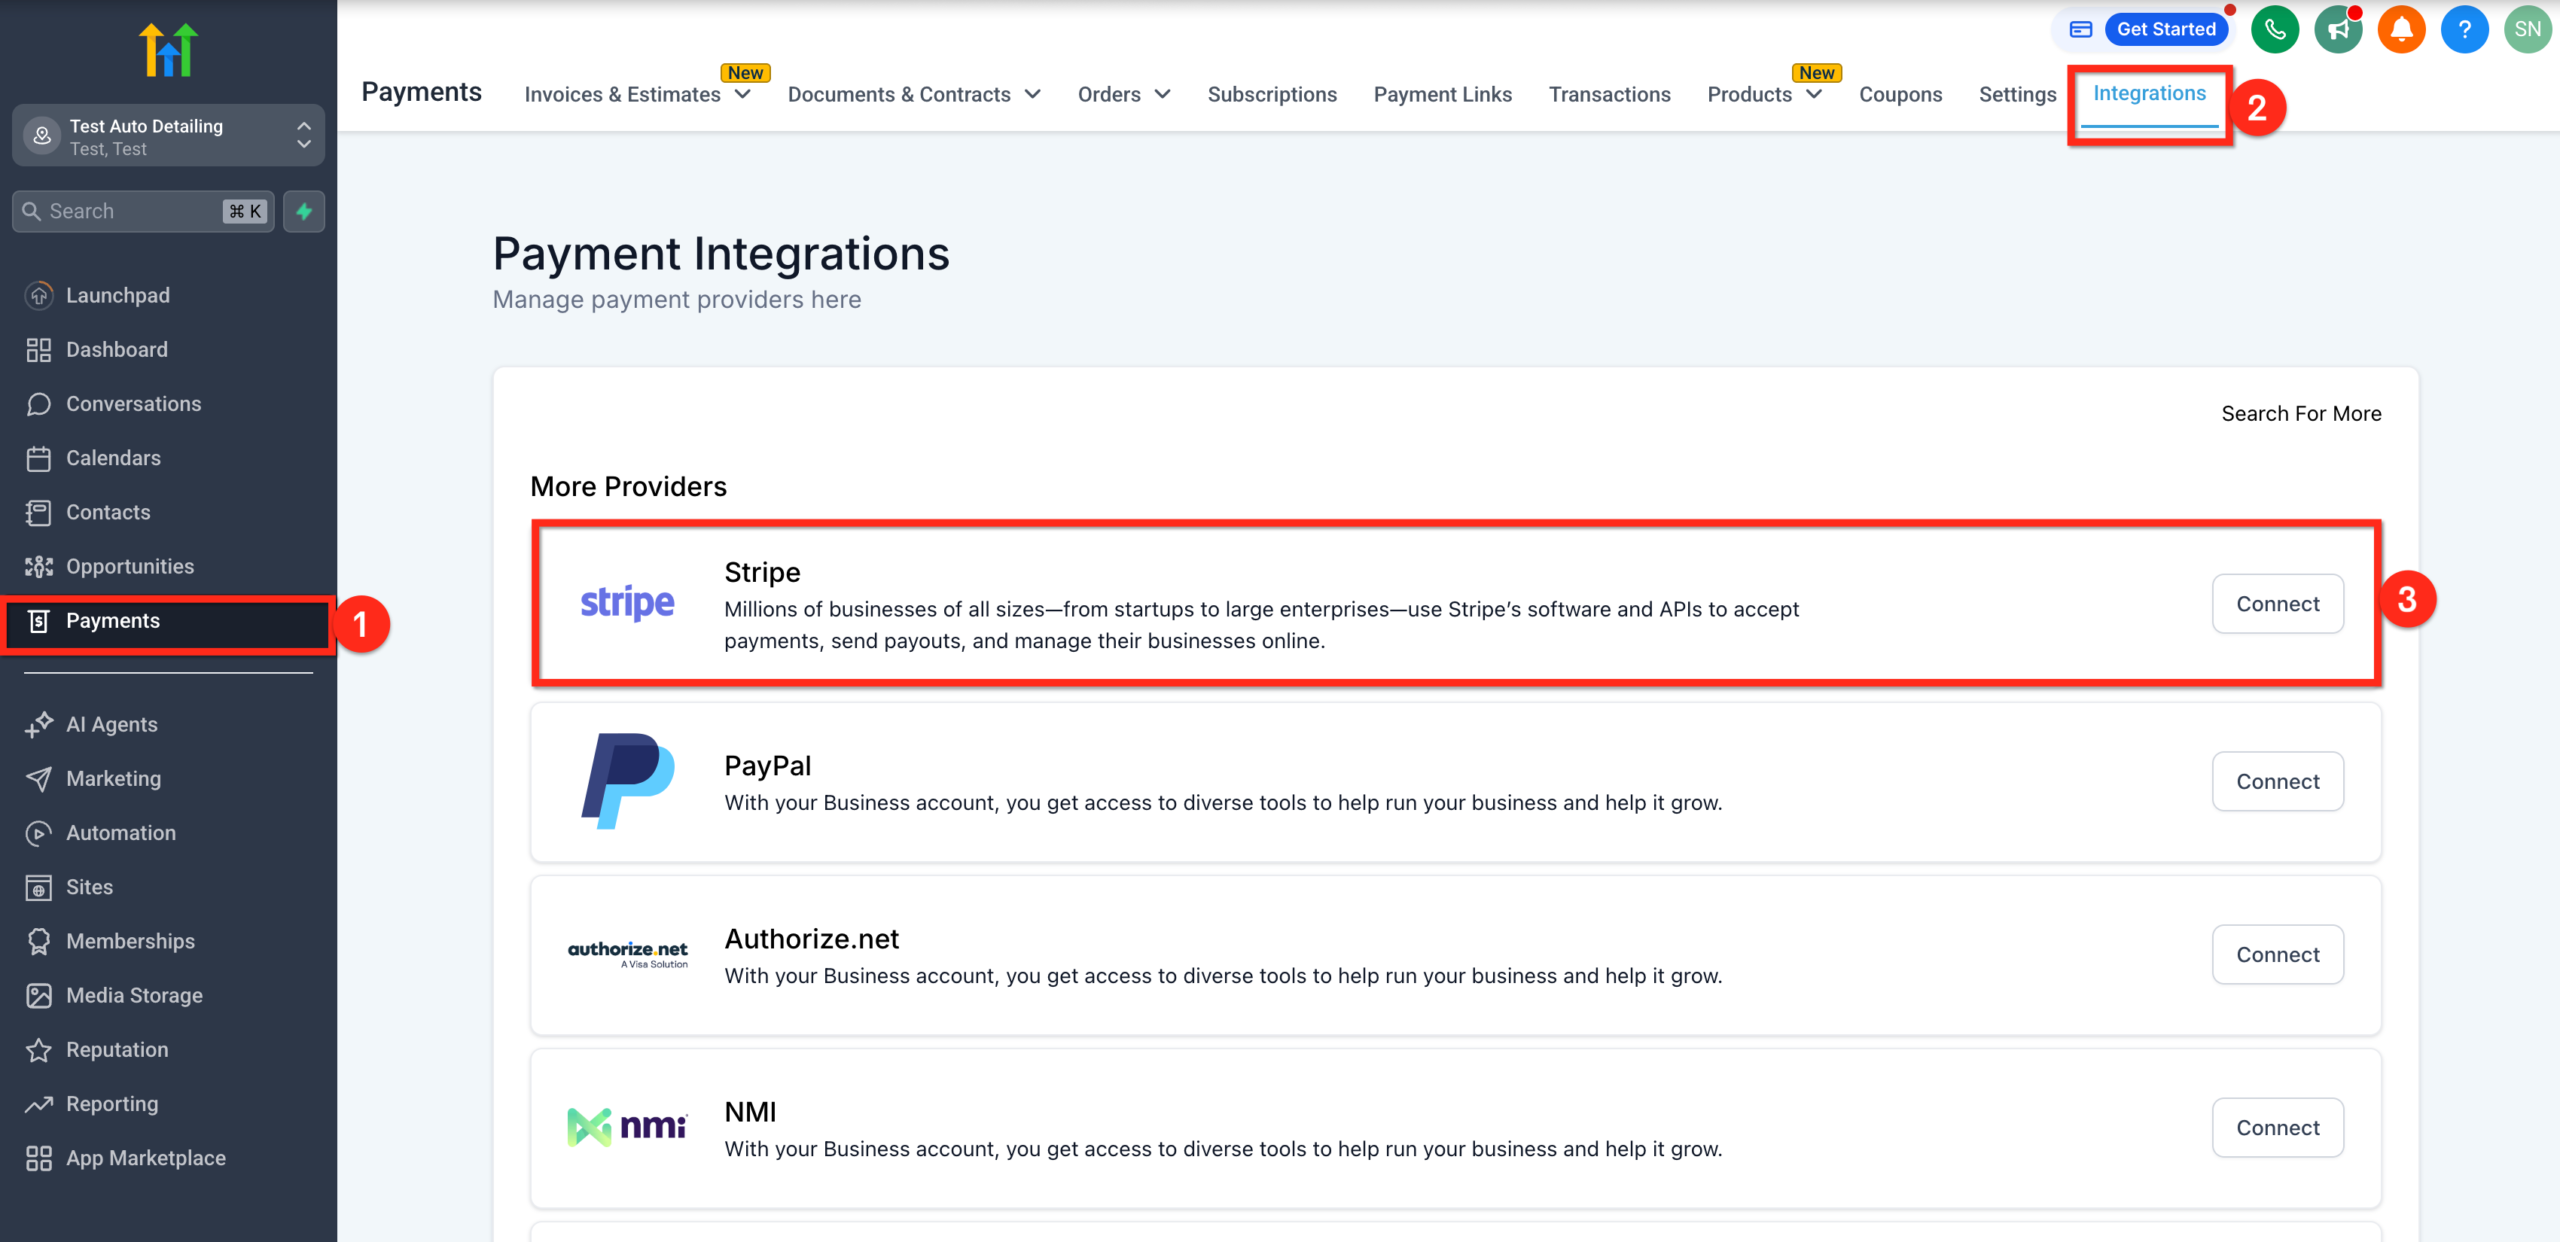The image size is (2560, 1242).
Task: Connect the Stripe payment provider
Action: [x=2277, y=603]
